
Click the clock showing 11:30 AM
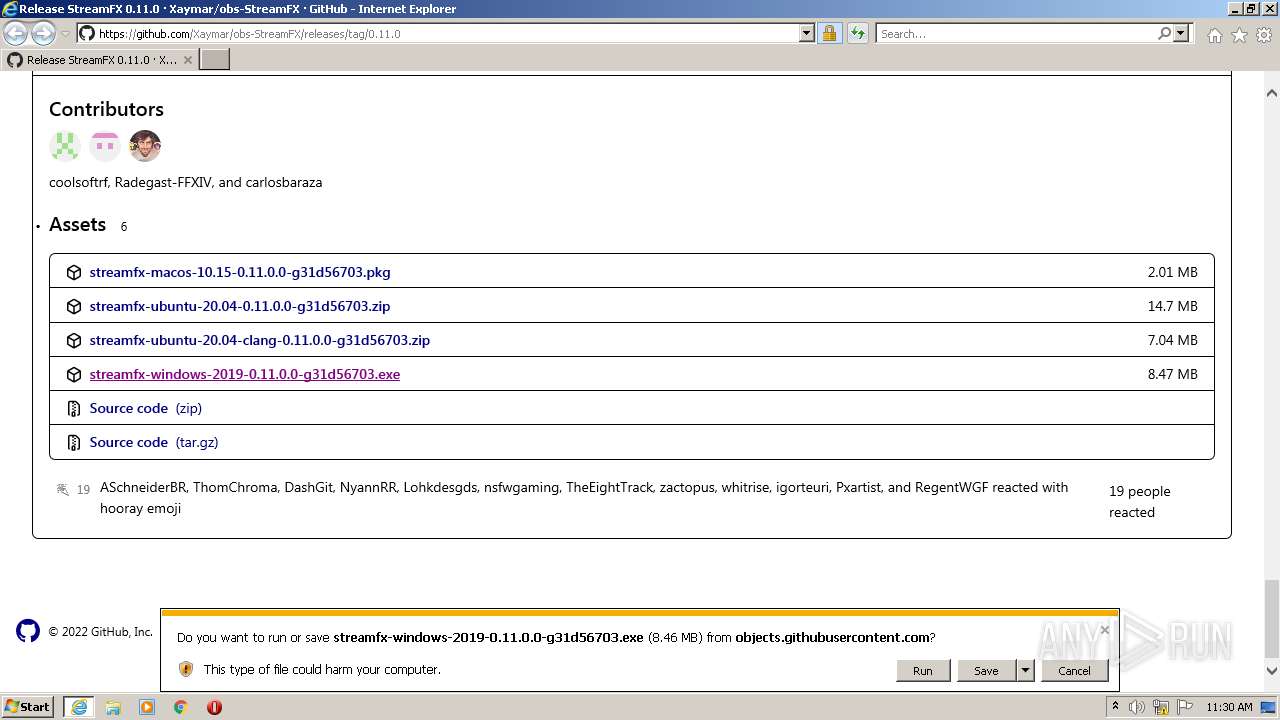pyautogui.click(x=1229, y=707)
